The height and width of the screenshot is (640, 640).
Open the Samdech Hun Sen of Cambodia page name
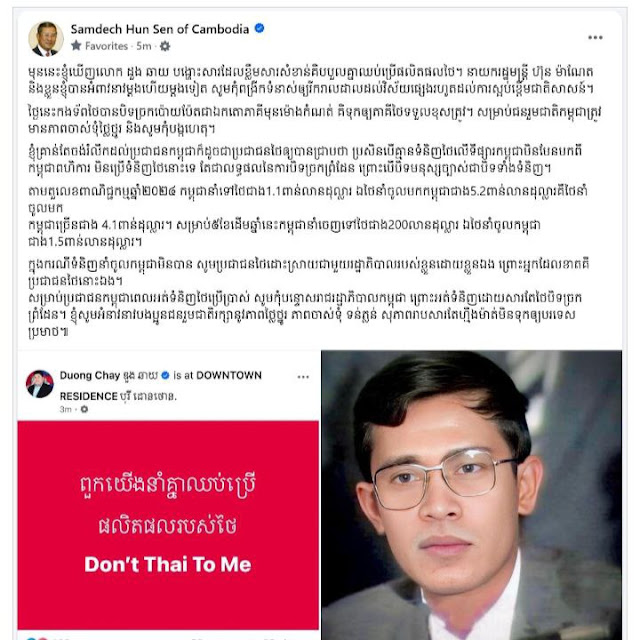[x=160, y=29]
